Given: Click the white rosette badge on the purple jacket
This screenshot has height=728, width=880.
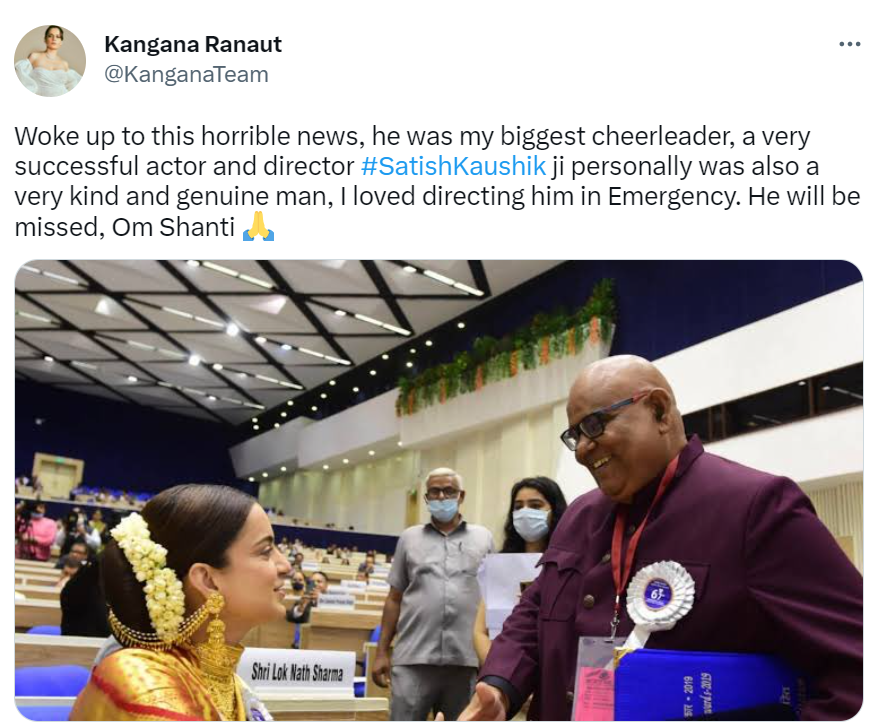Looking at the screenshot, I should [x=659, y=595].
